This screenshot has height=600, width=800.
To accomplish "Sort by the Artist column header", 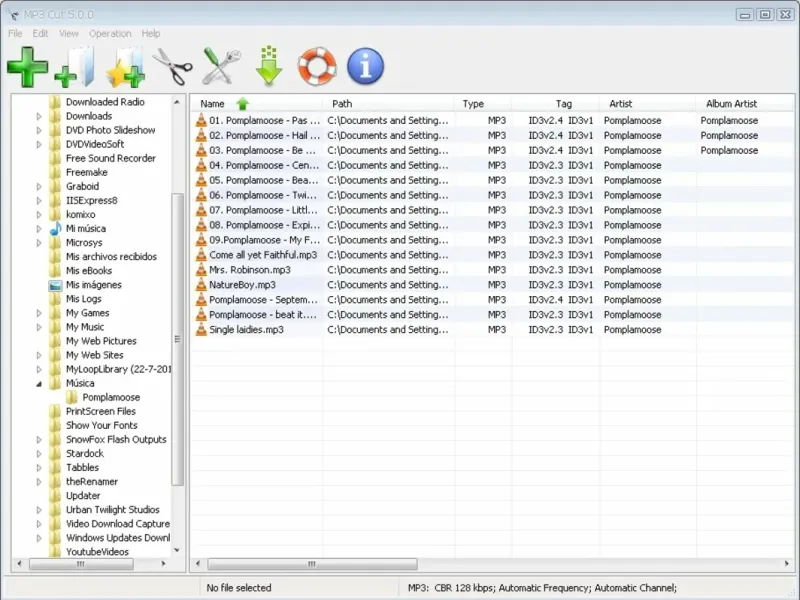I will pyautogui.click(x=647, y=104).
